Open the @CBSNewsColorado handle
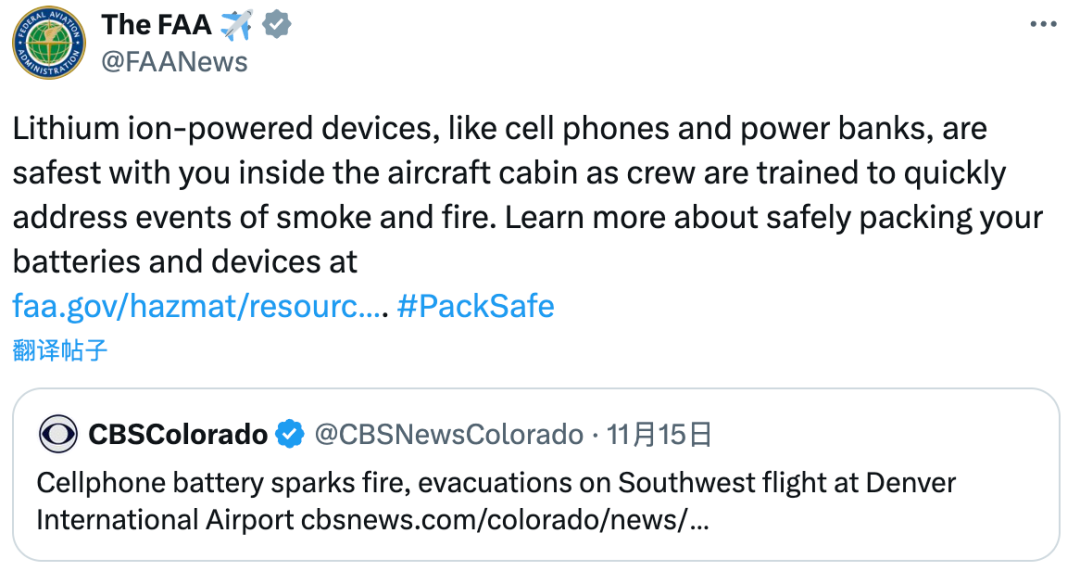Viewport: 1080px width, 584px height. coord(449,435)
